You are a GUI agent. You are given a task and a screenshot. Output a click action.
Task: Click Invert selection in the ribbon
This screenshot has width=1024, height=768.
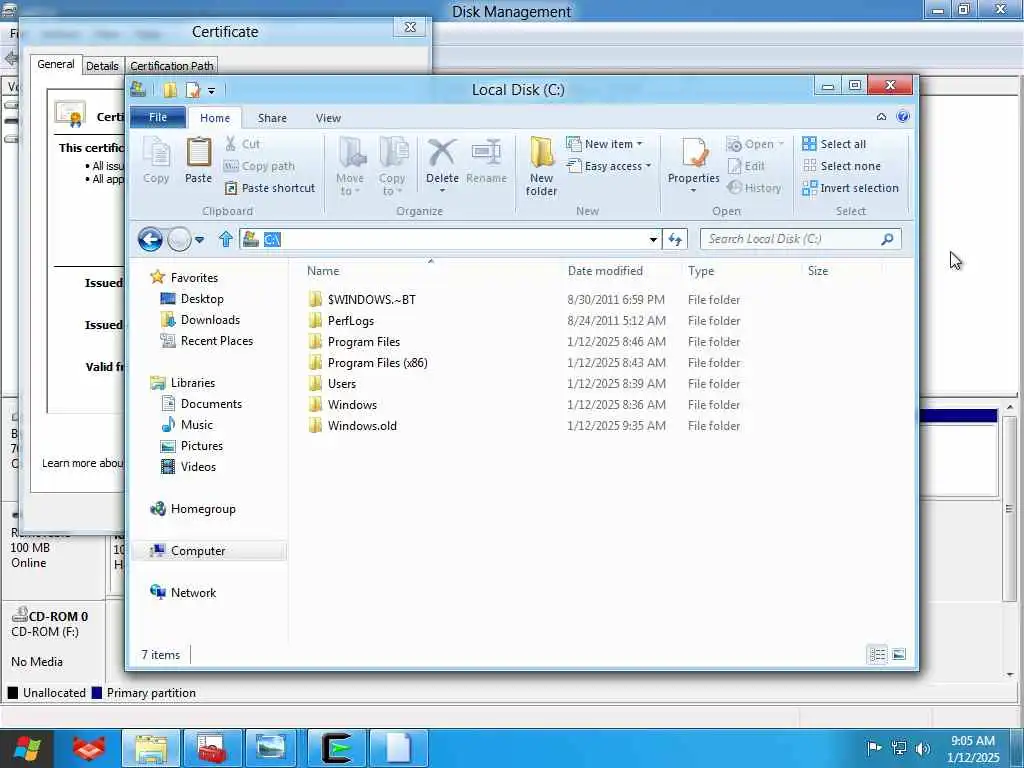pyautogui.click(x=851, y=188)
